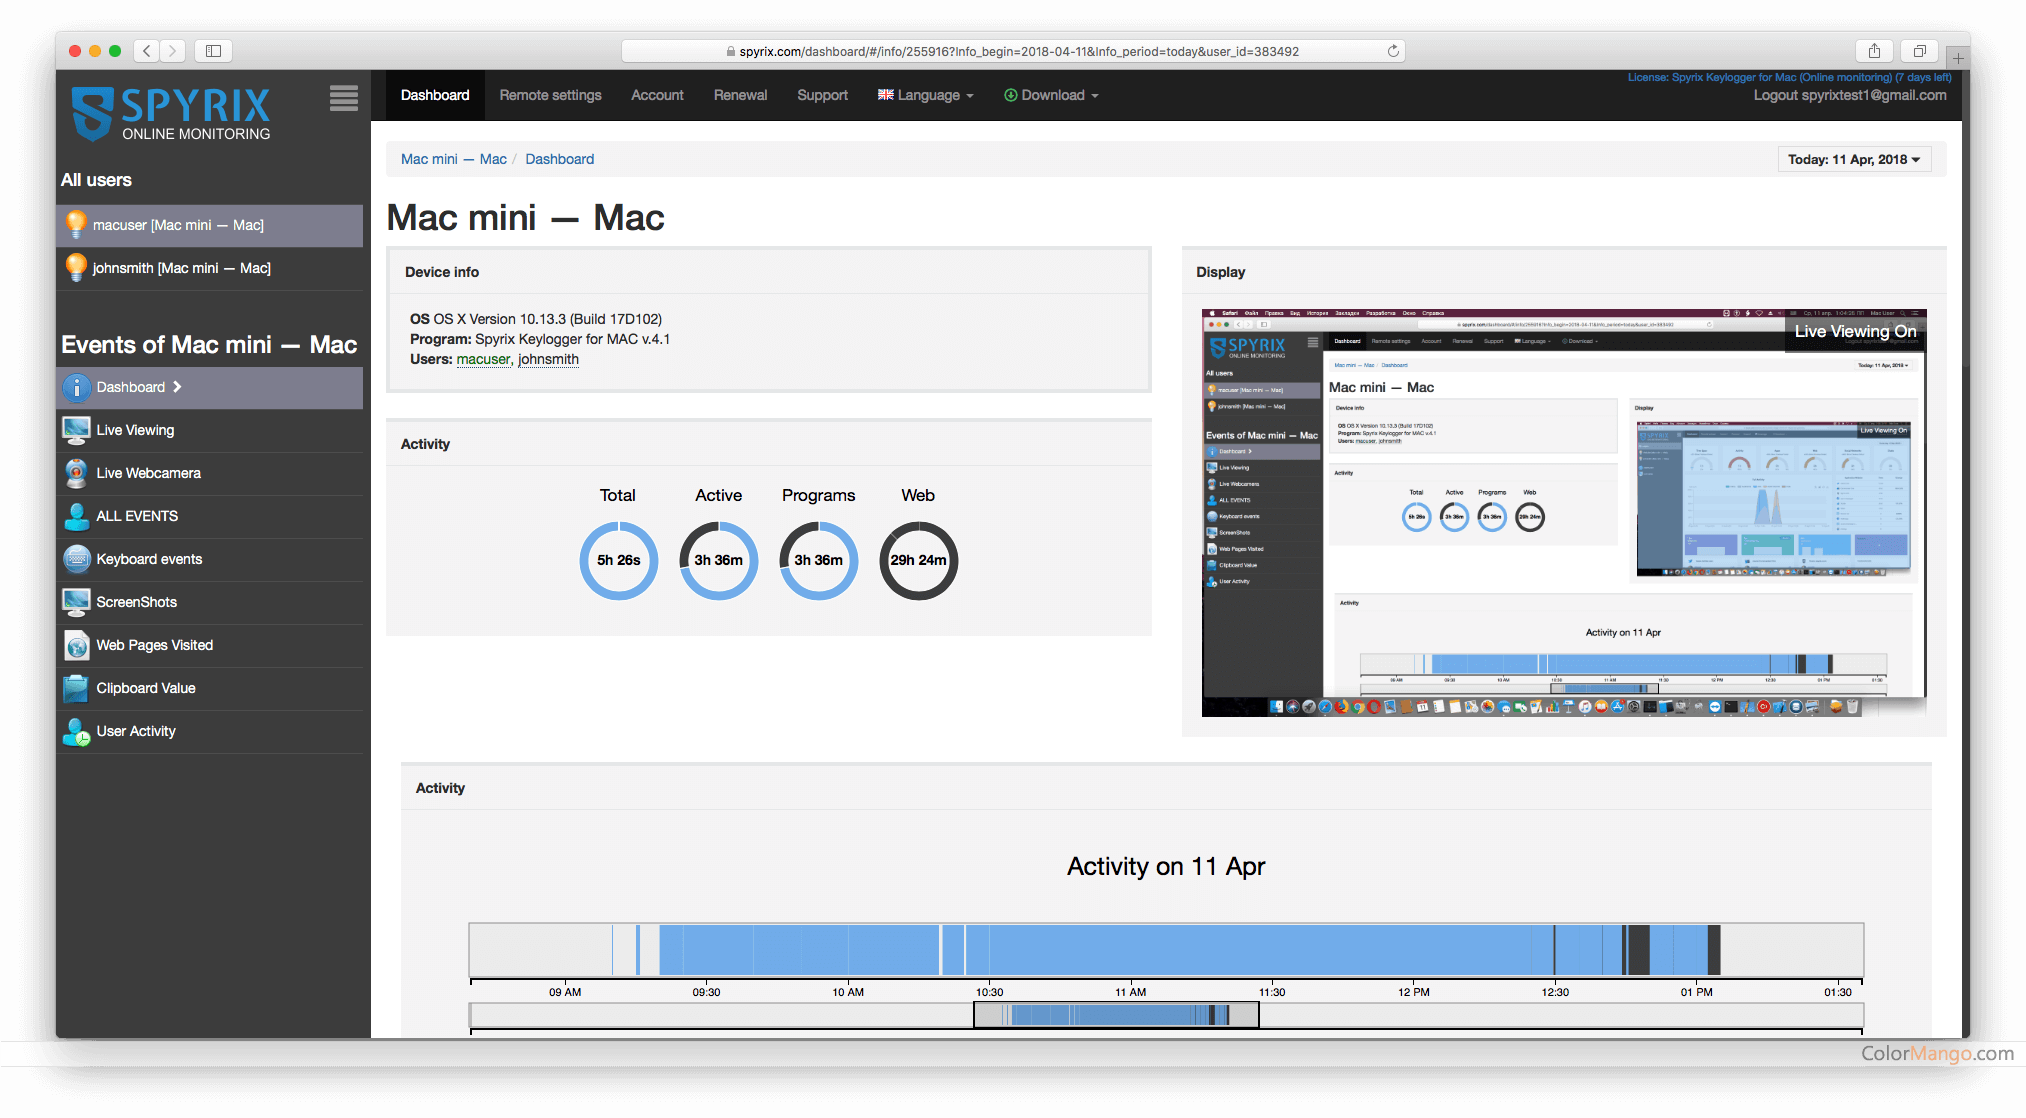This screenshot has width=2026, height=1118.
Task: Click the Live Webcamera icon
Action: [76, 473]
